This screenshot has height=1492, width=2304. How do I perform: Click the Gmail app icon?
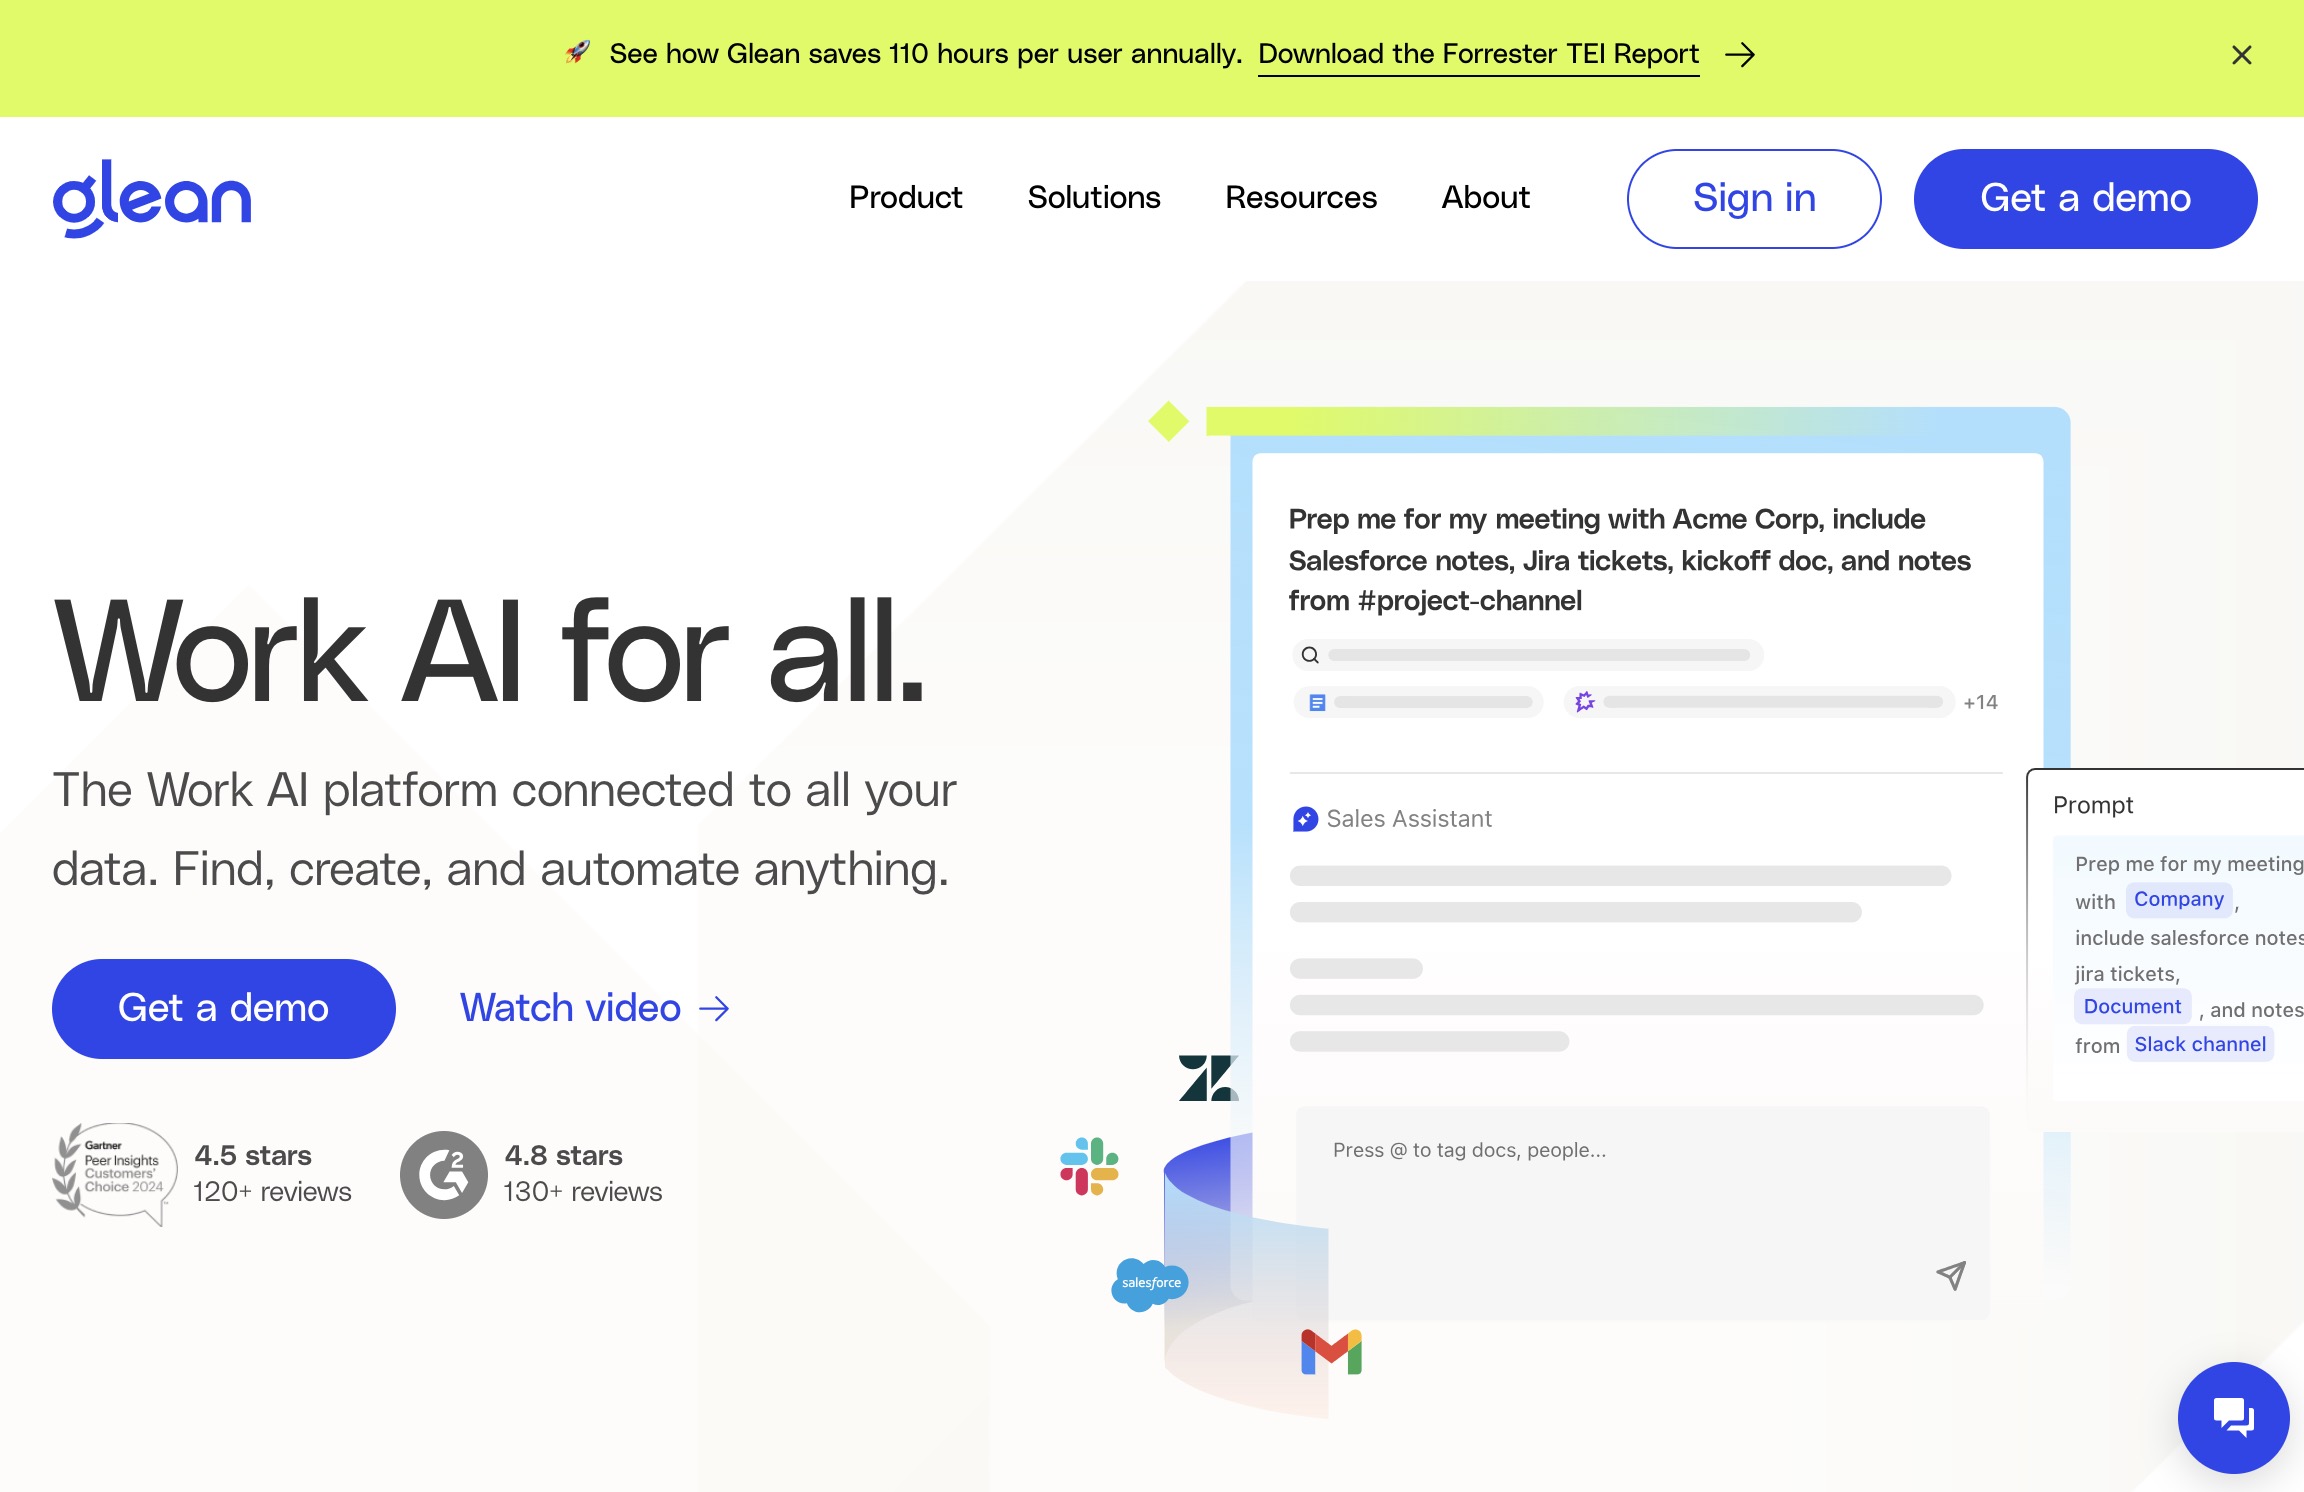click(1332, 1351)
